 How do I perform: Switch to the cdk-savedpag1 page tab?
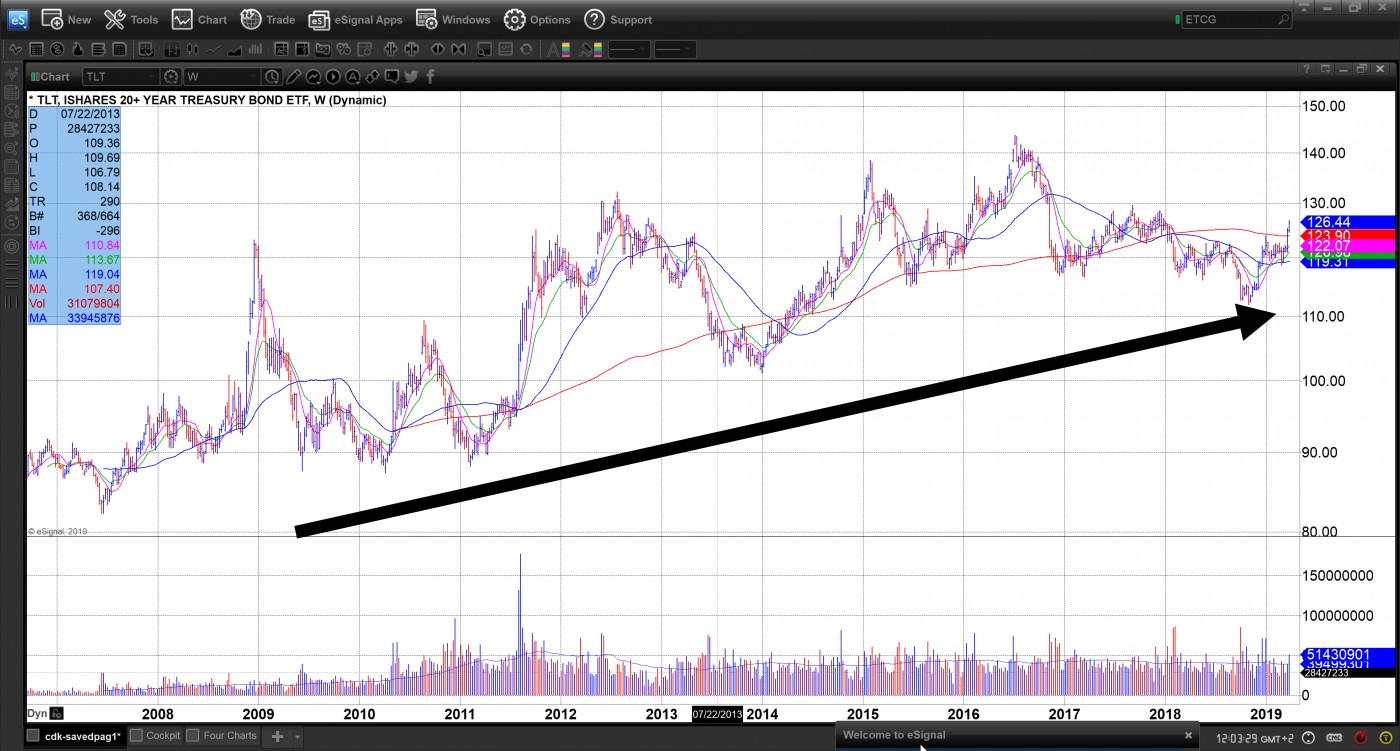click(x=83, y=736)
